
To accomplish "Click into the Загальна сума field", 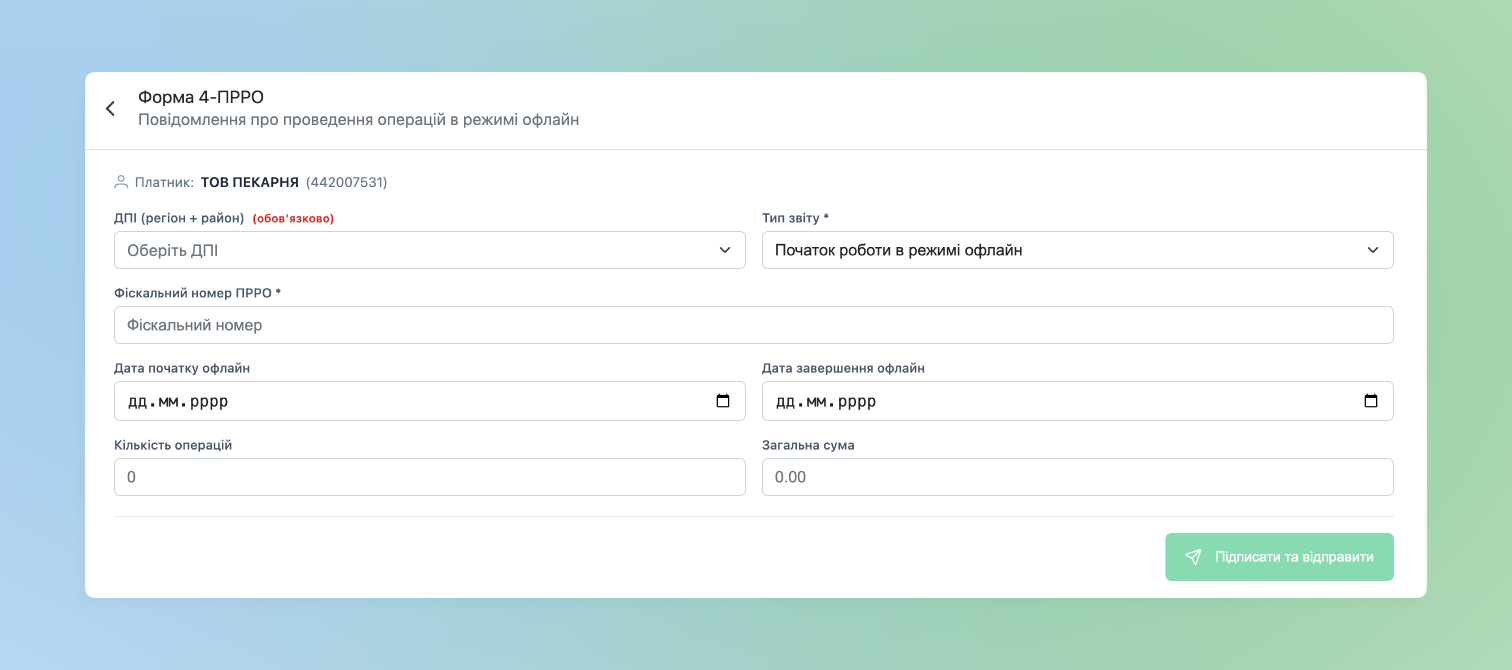I will [1078, 477].
